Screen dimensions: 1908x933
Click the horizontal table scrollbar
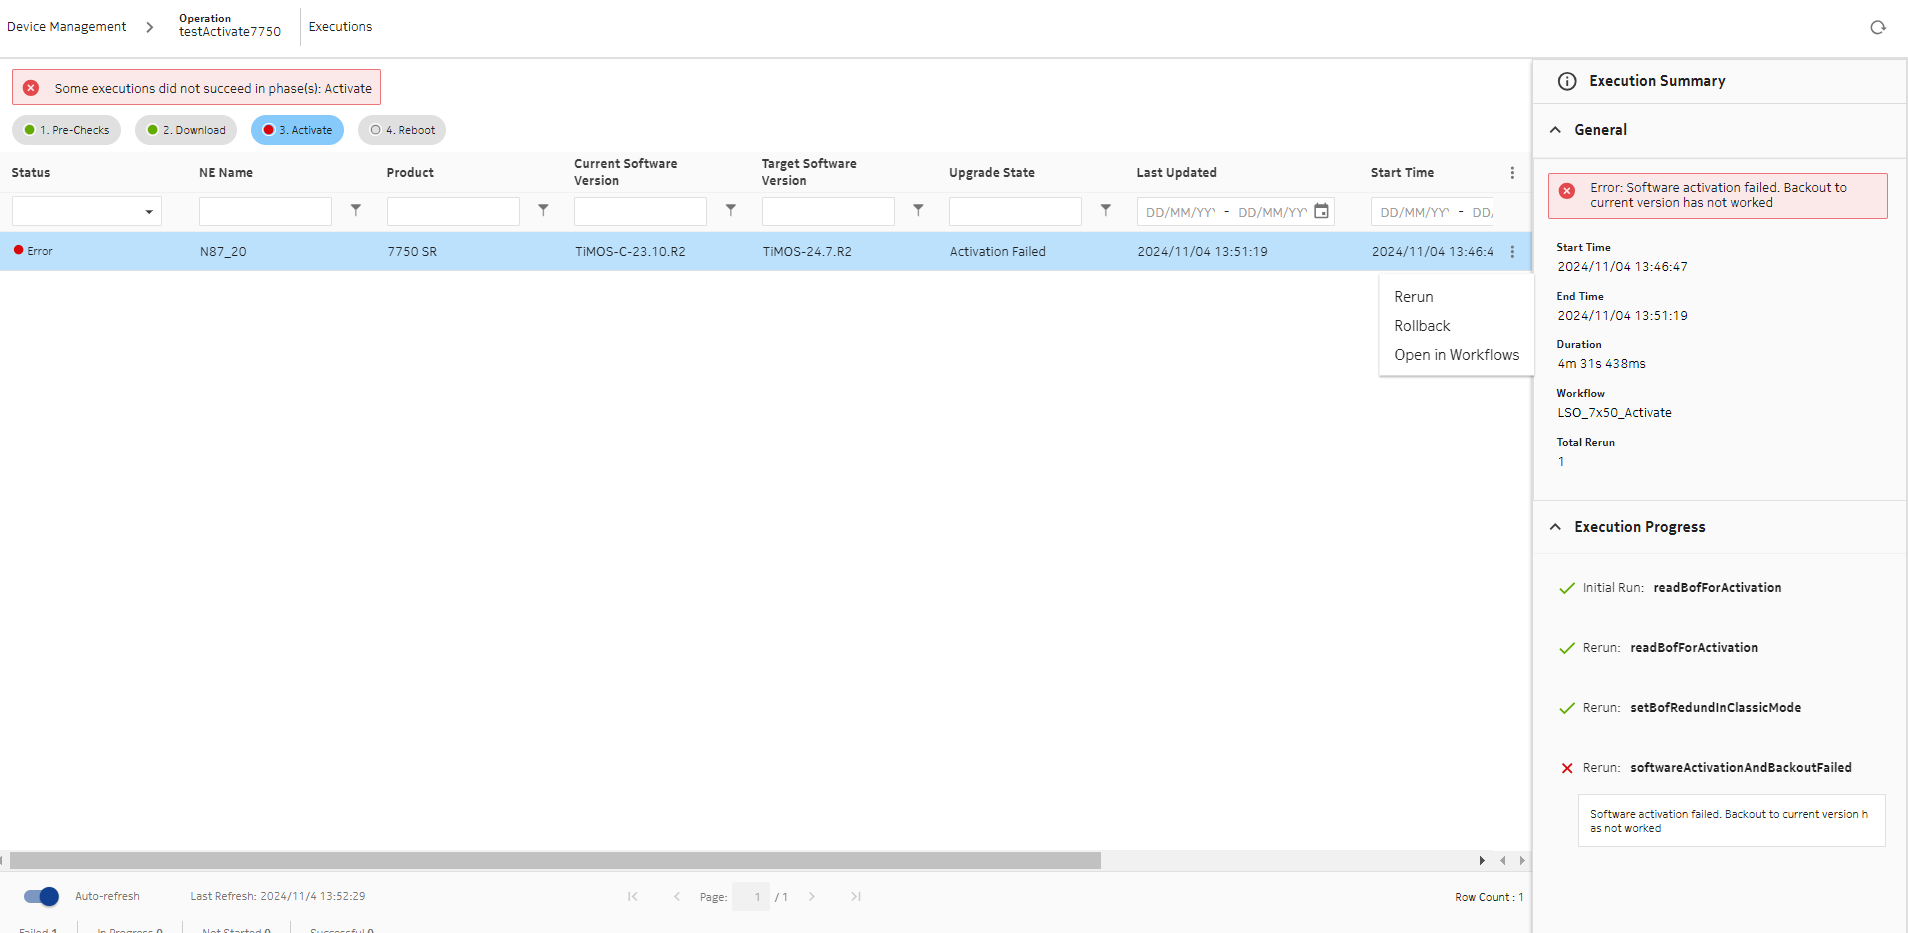(x=555, y=861)
